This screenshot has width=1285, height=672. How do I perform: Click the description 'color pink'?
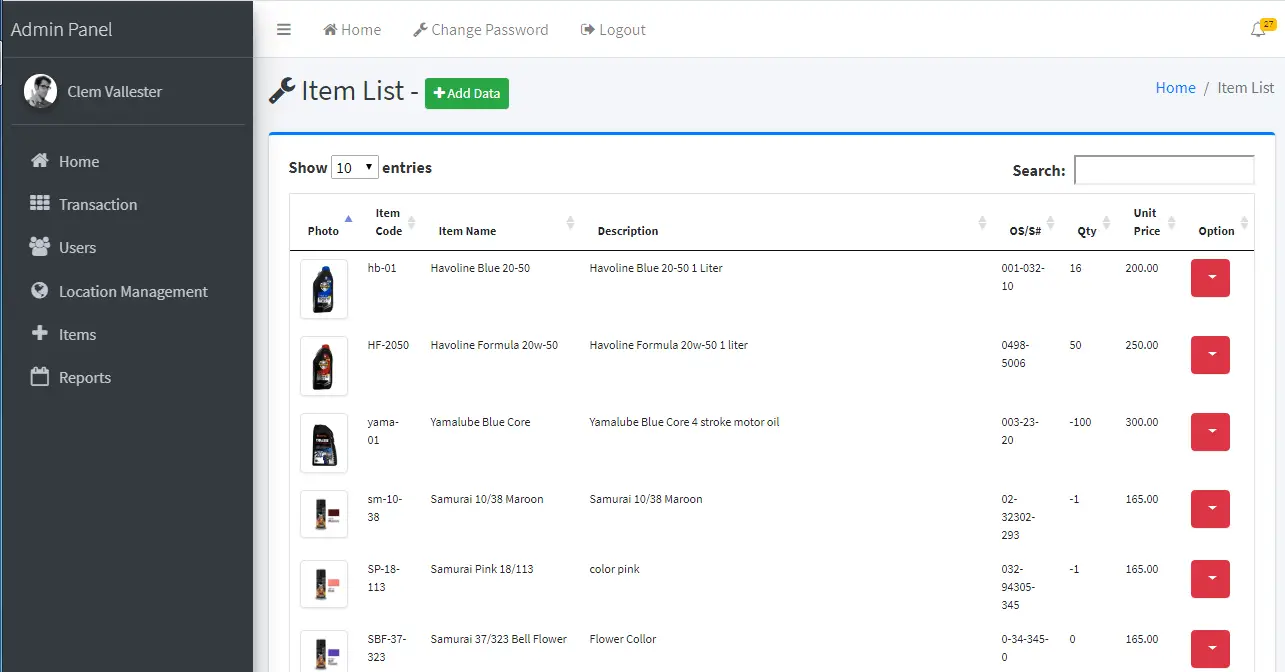tap(614, 569)
